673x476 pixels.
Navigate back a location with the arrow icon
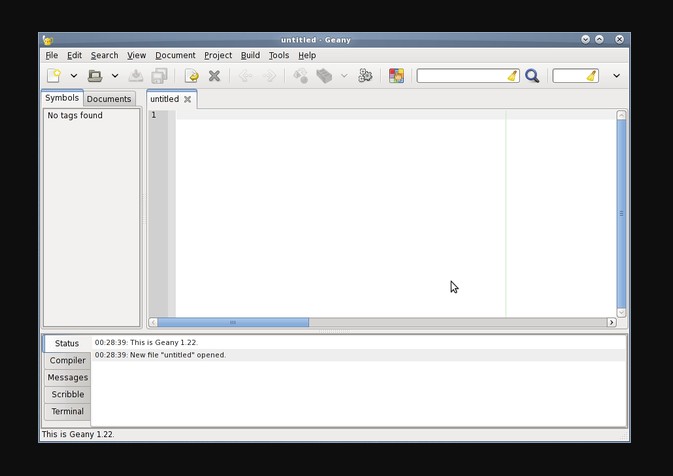coord(246,76)
